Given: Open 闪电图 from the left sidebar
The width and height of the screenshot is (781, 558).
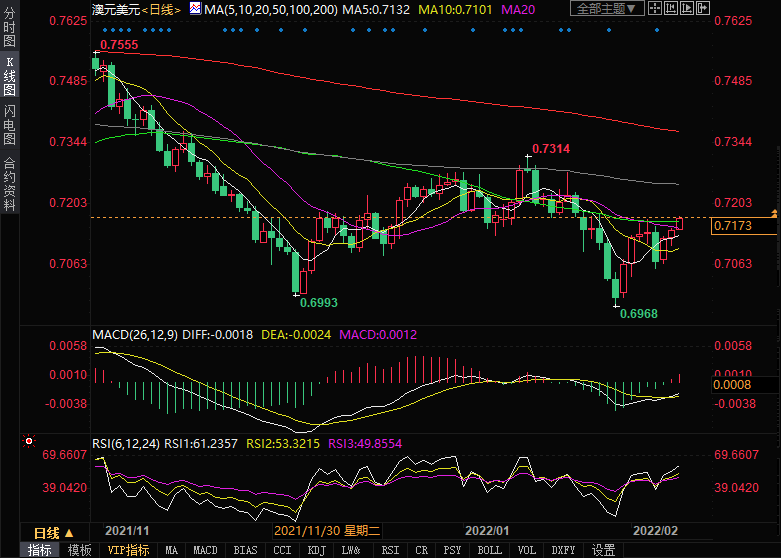Looking at the screenshot, I should [9, 124].
